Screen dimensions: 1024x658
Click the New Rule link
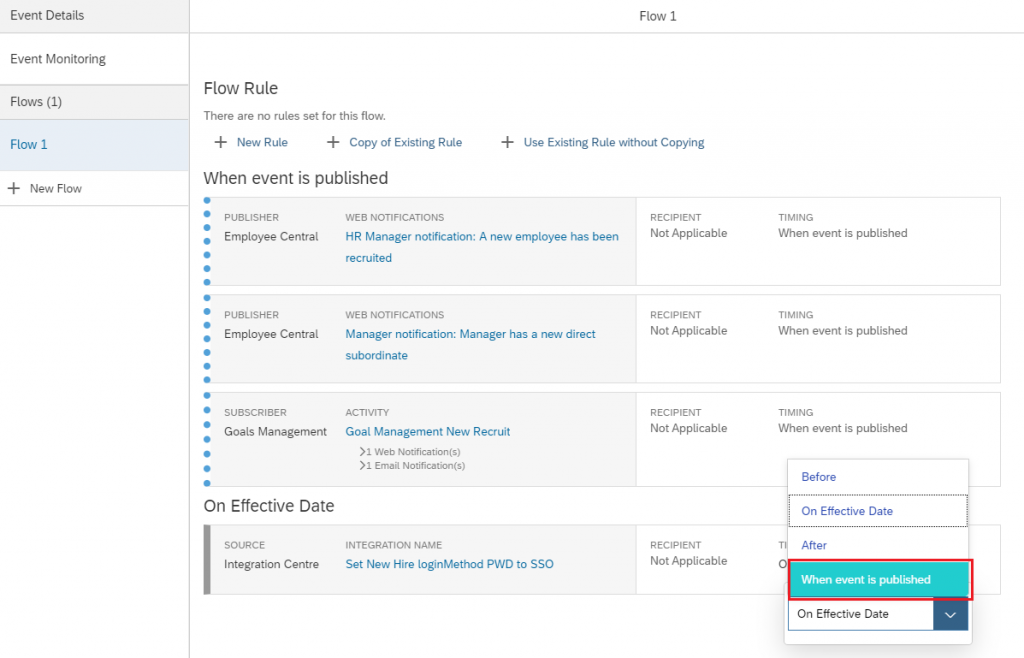[x=262, y=142]
